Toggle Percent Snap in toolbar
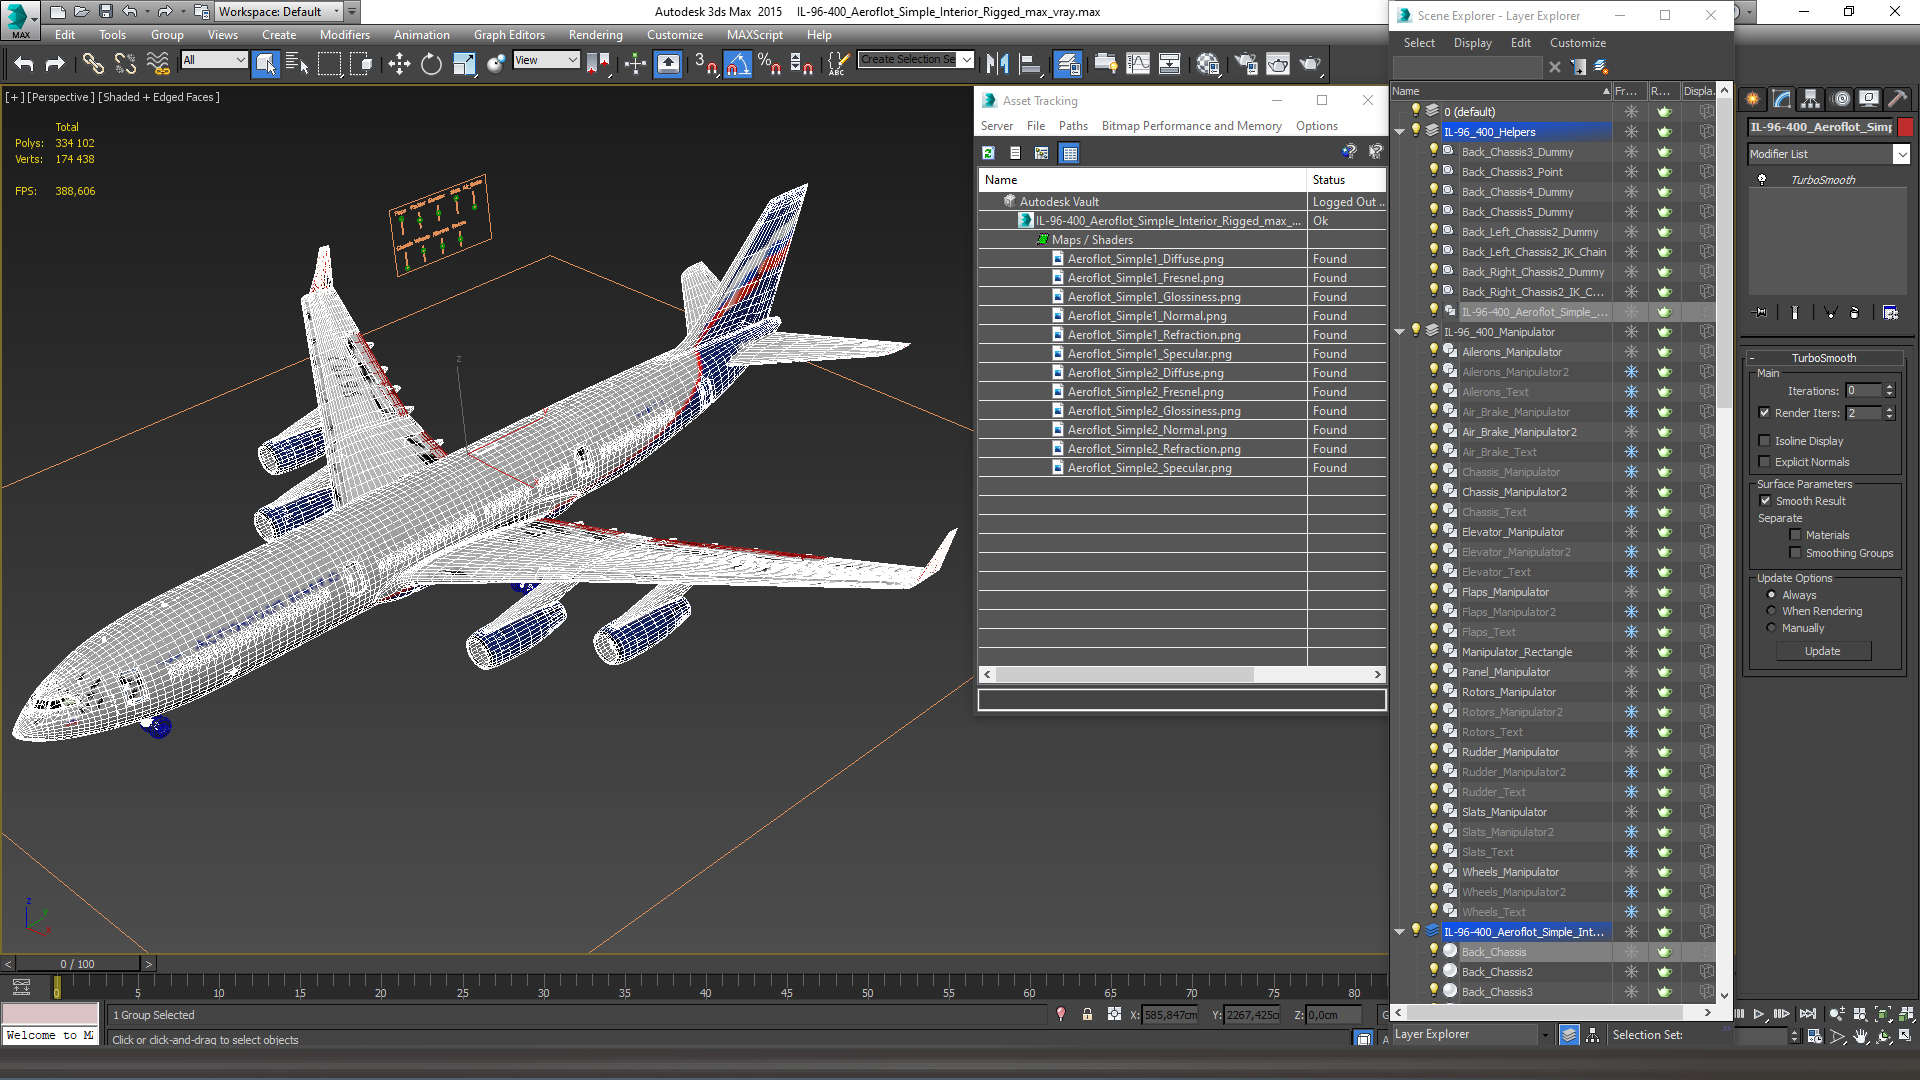1920x1080 pixels. pyautogui.click(x=769, y=64)
